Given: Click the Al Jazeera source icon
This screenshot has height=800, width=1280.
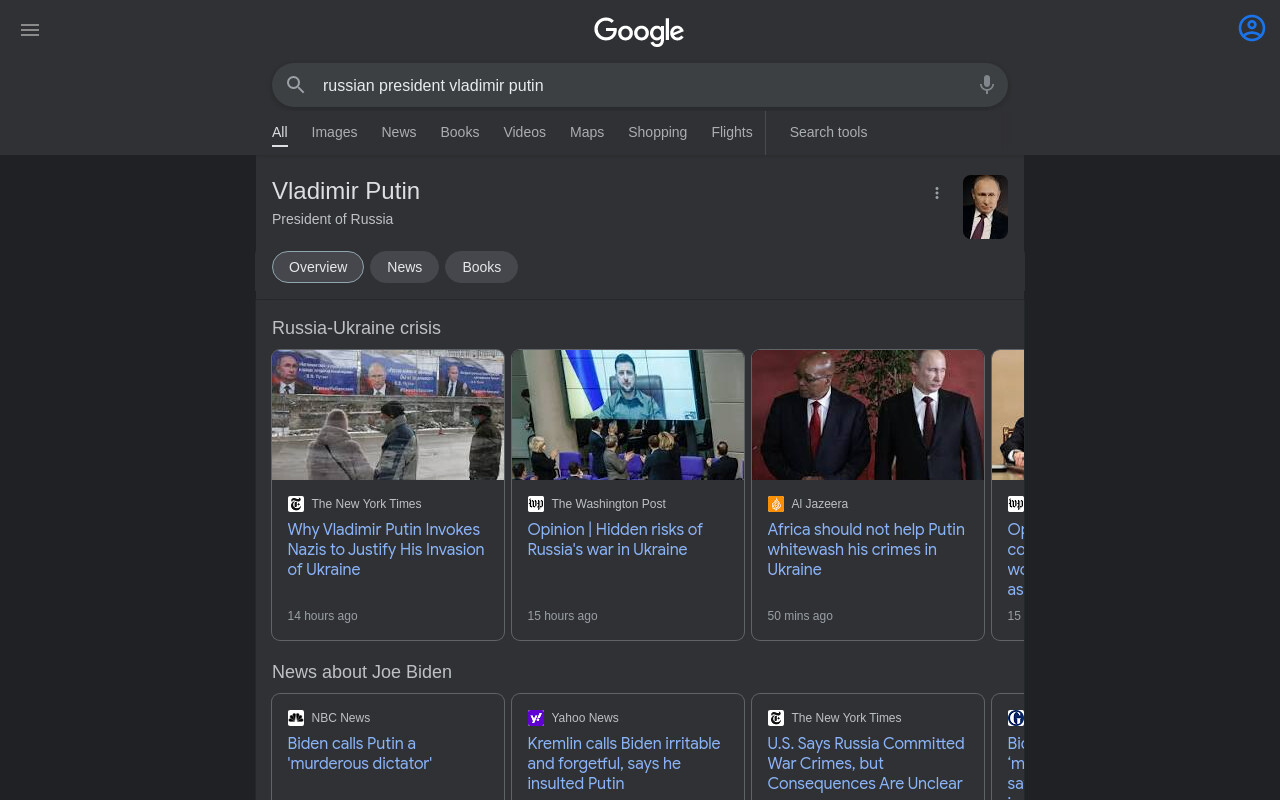Looking at the screenshot, I should pyautogui.click(x=776, y=504).
